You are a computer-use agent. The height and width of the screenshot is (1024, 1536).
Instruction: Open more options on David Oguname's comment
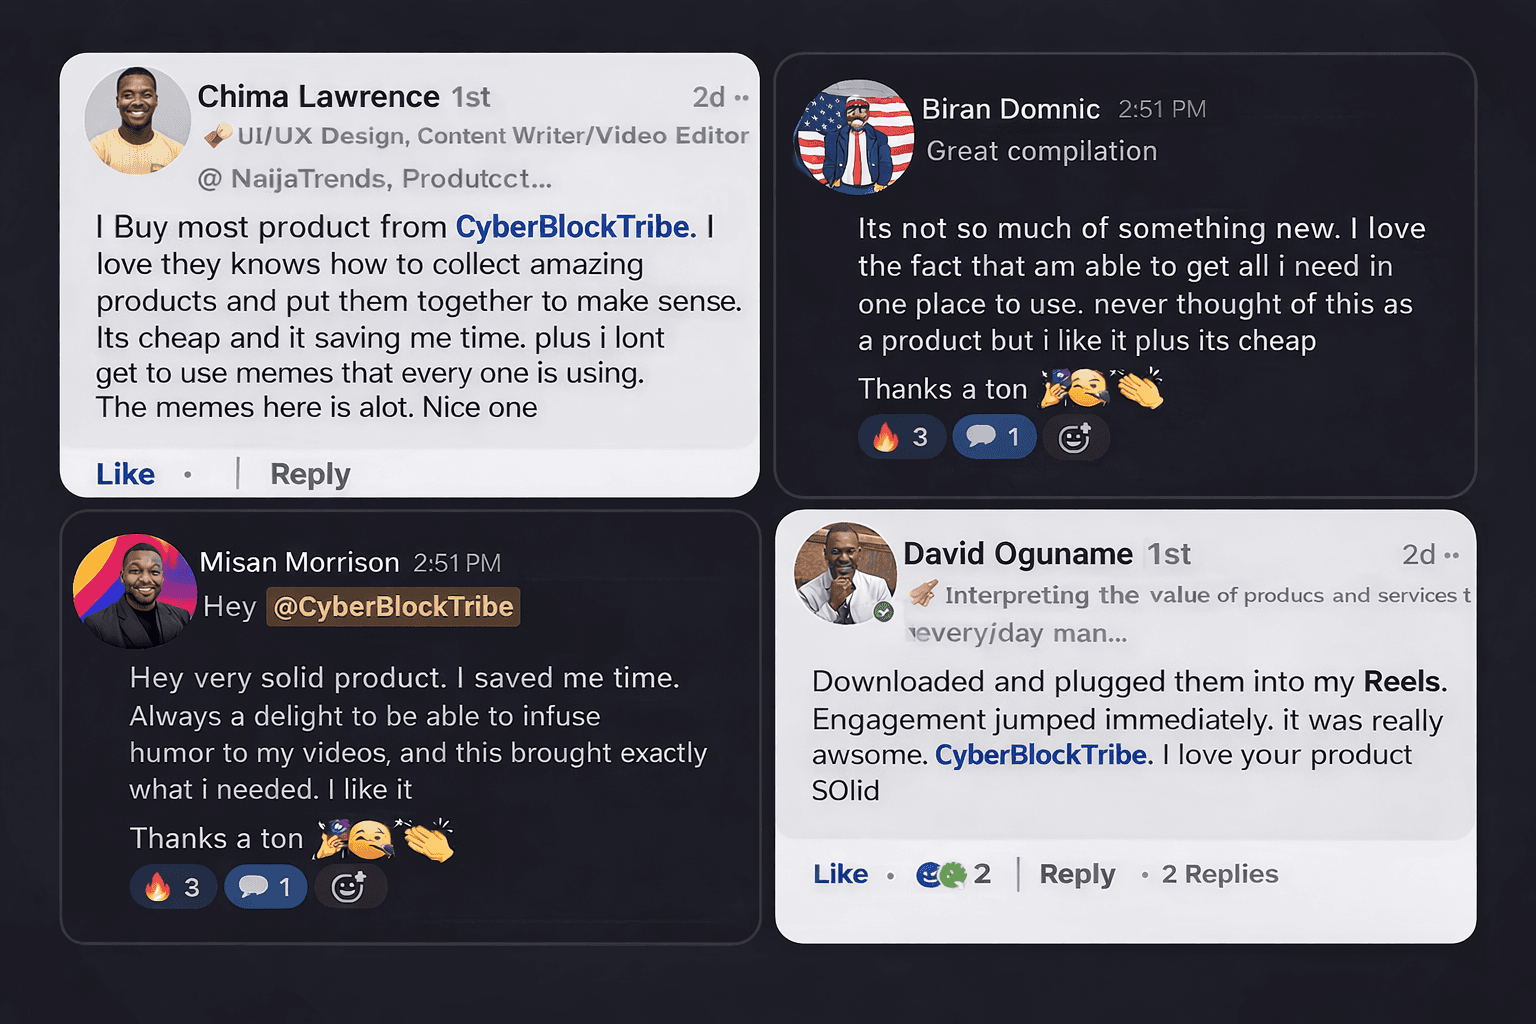tap(1452, 555)
